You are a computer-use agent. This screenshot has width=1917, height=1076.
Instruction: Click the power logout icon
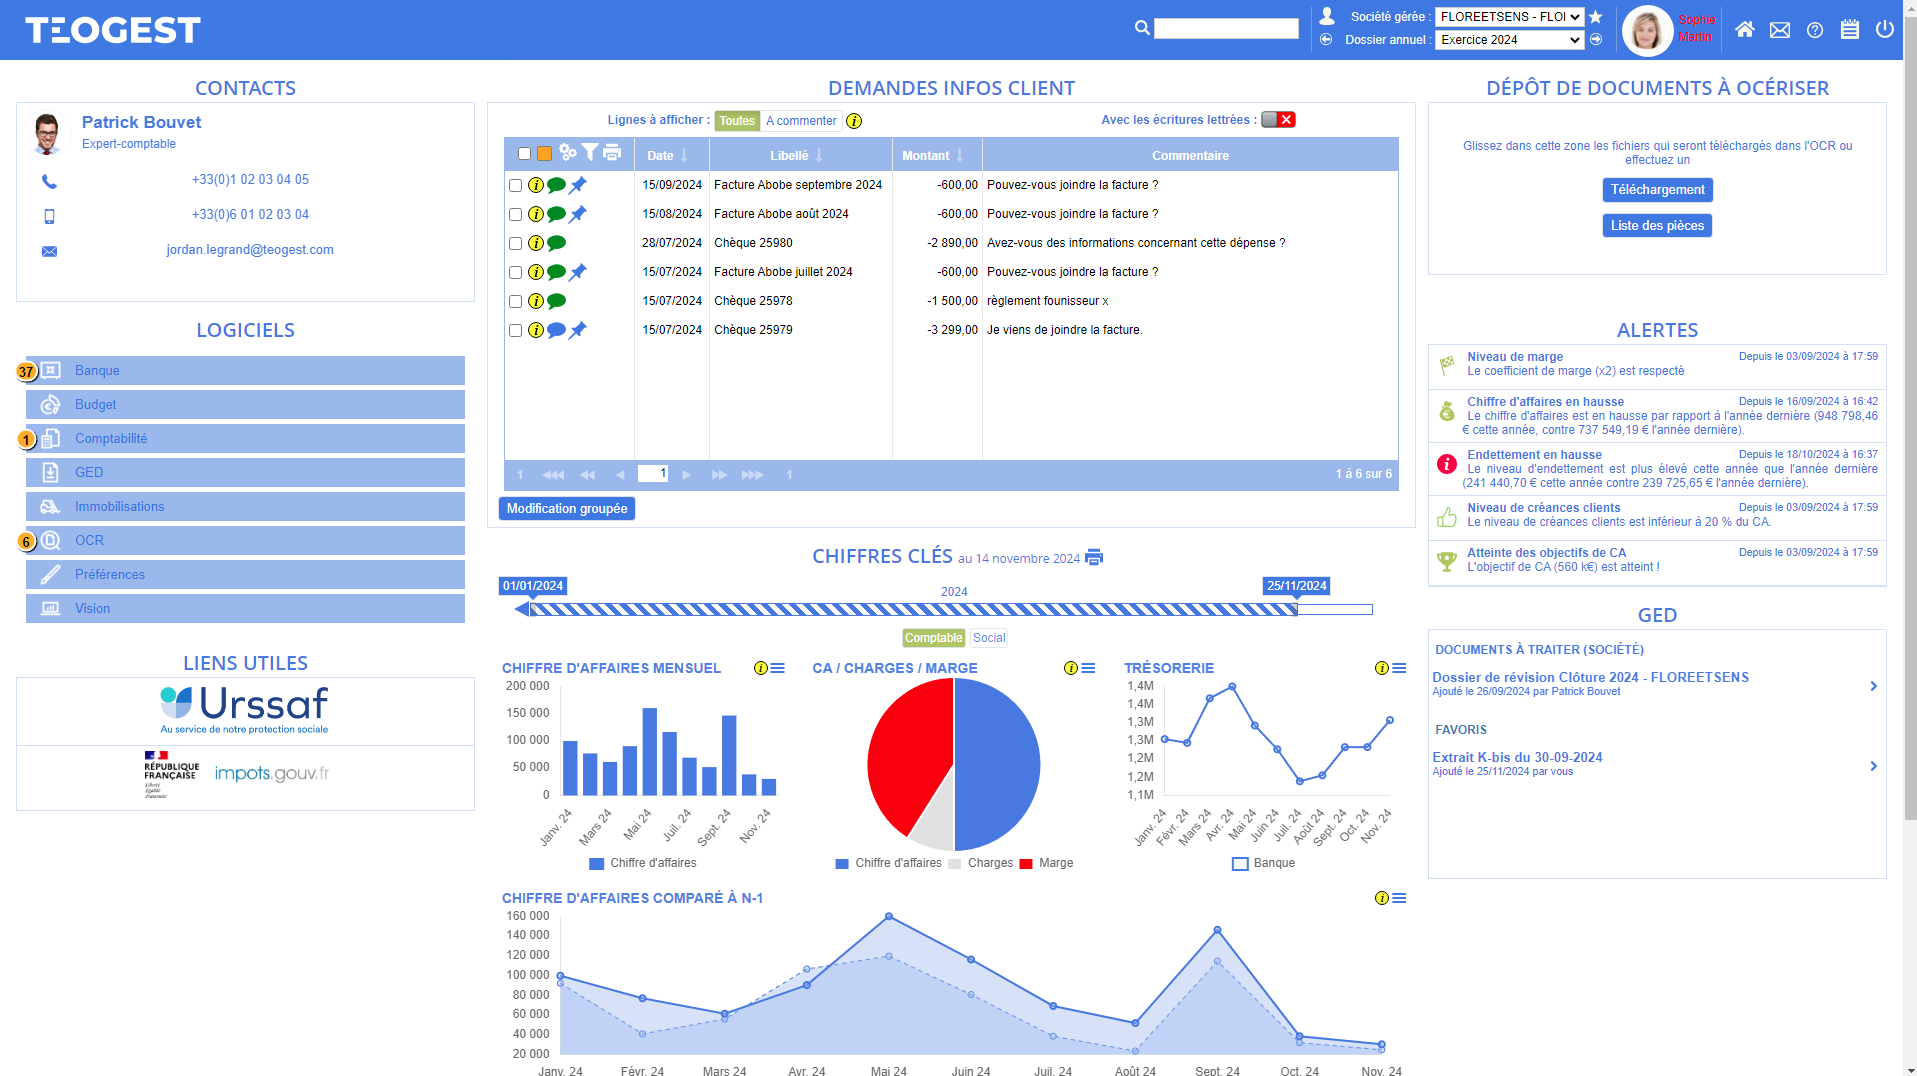(1884, 30)
